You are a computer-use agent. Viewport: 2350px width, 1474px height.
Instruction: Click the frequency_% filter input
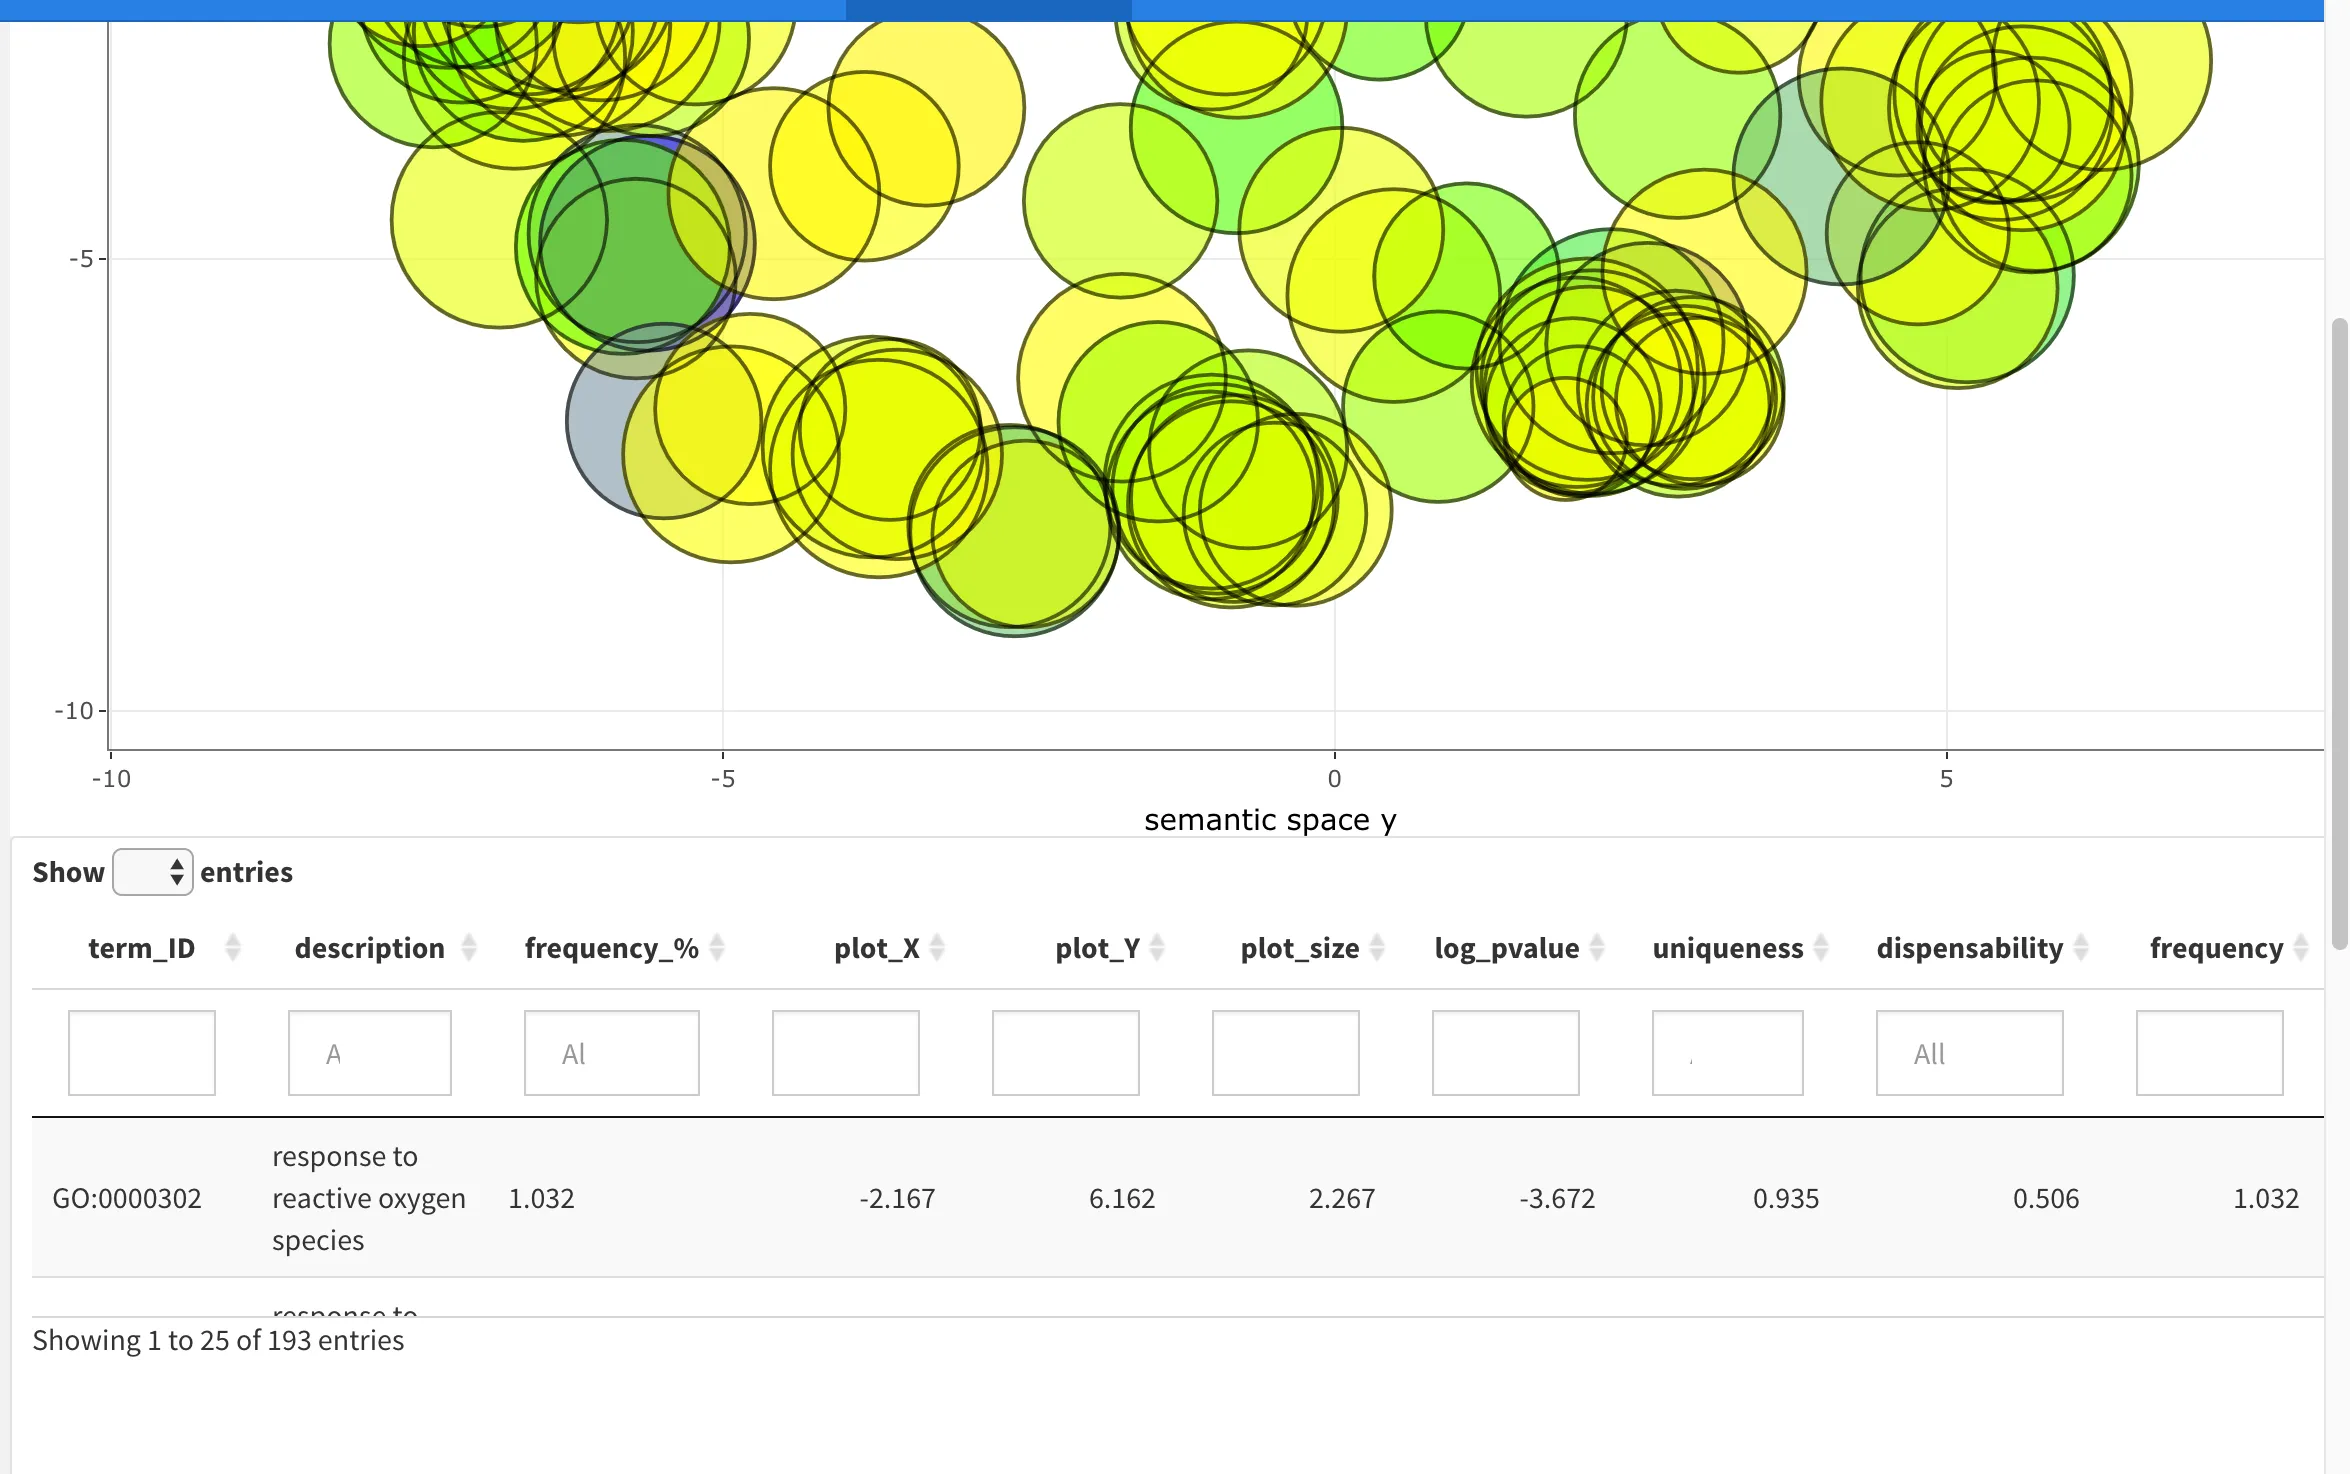pyautogui.click(x=611, y=1053)
